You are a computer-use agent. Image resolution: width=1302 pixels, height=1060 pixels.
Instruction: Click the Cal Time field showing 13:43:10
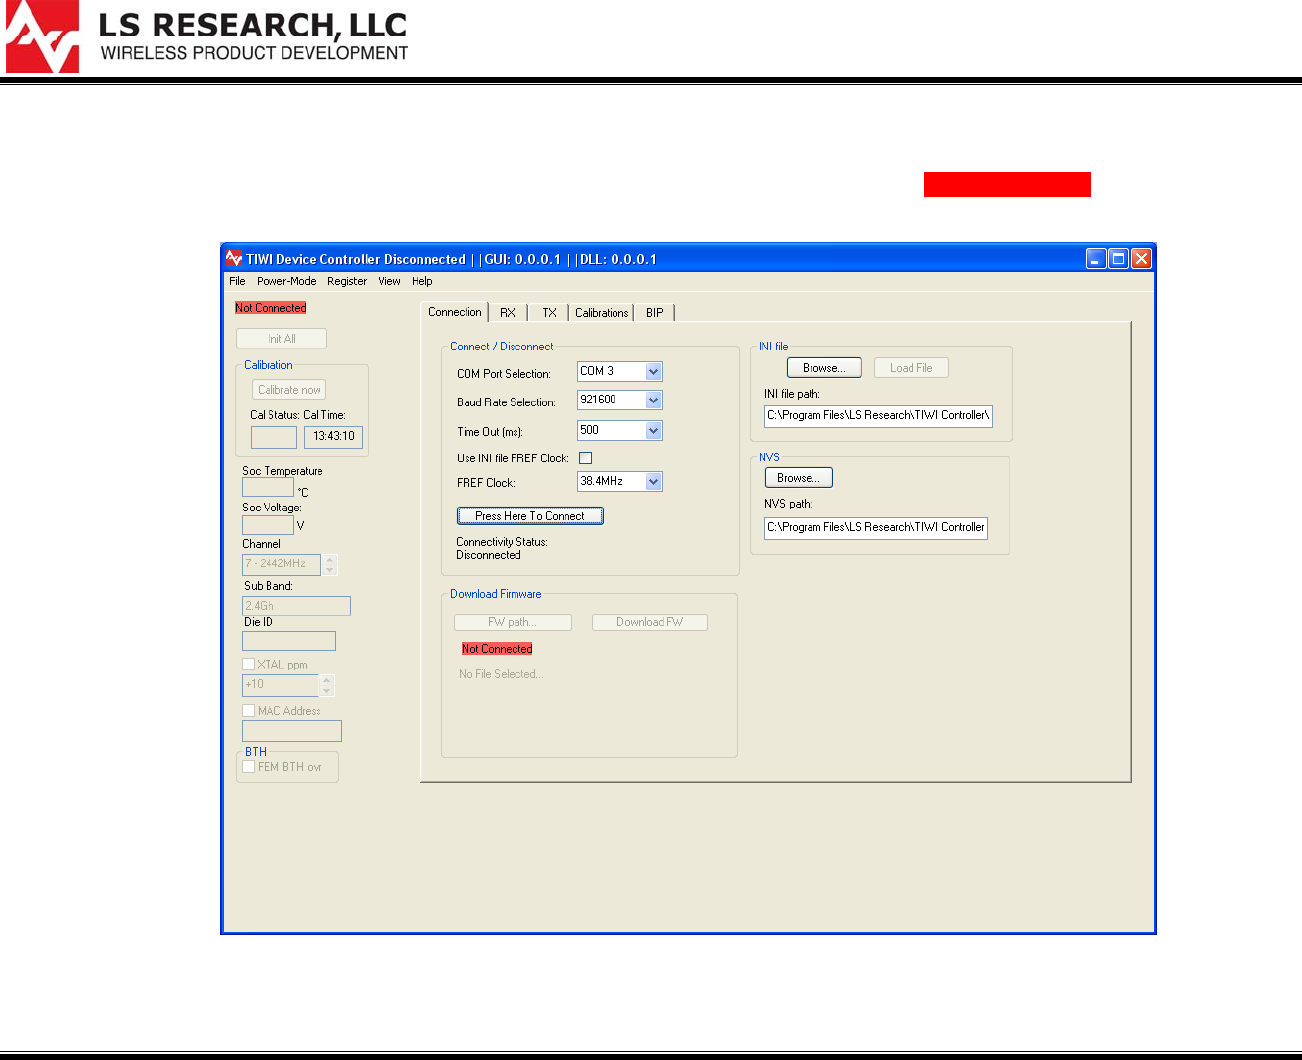[x=333, y=437]
